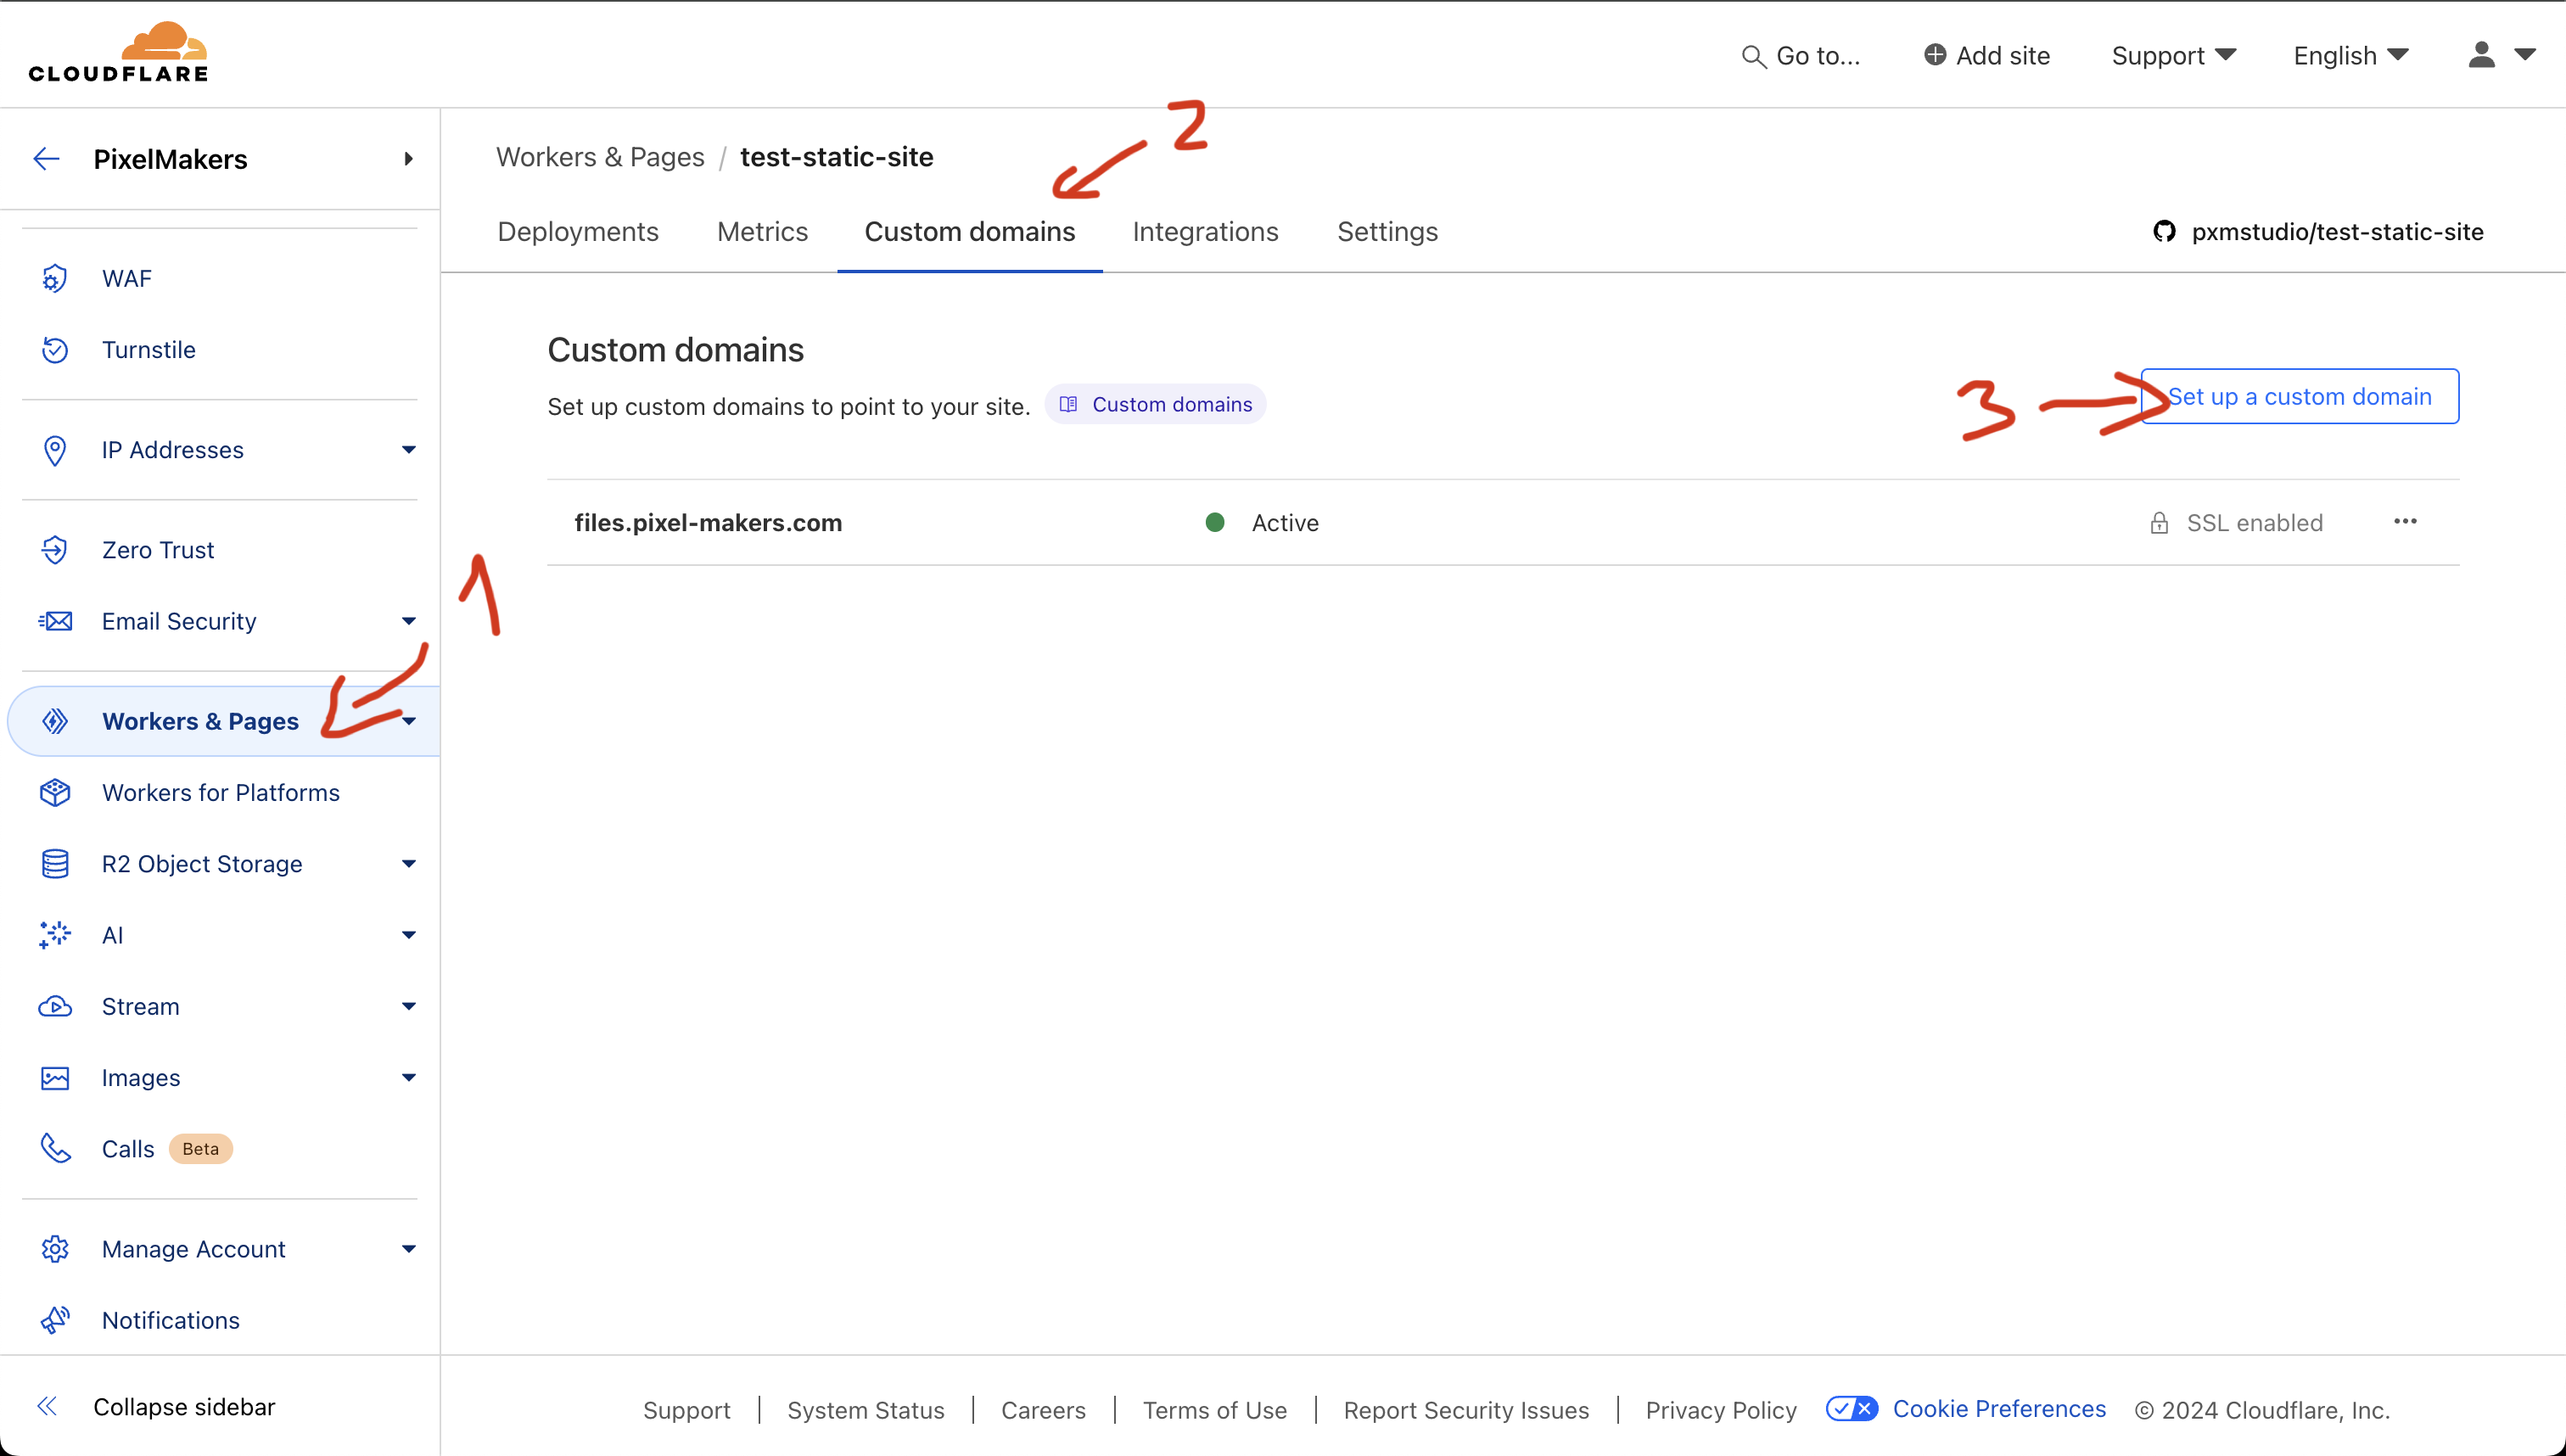The width and height of the screenshot is (2566, 1456).
Task: Click the R2 Object Storage database icon
Action: tap(55, 863)
